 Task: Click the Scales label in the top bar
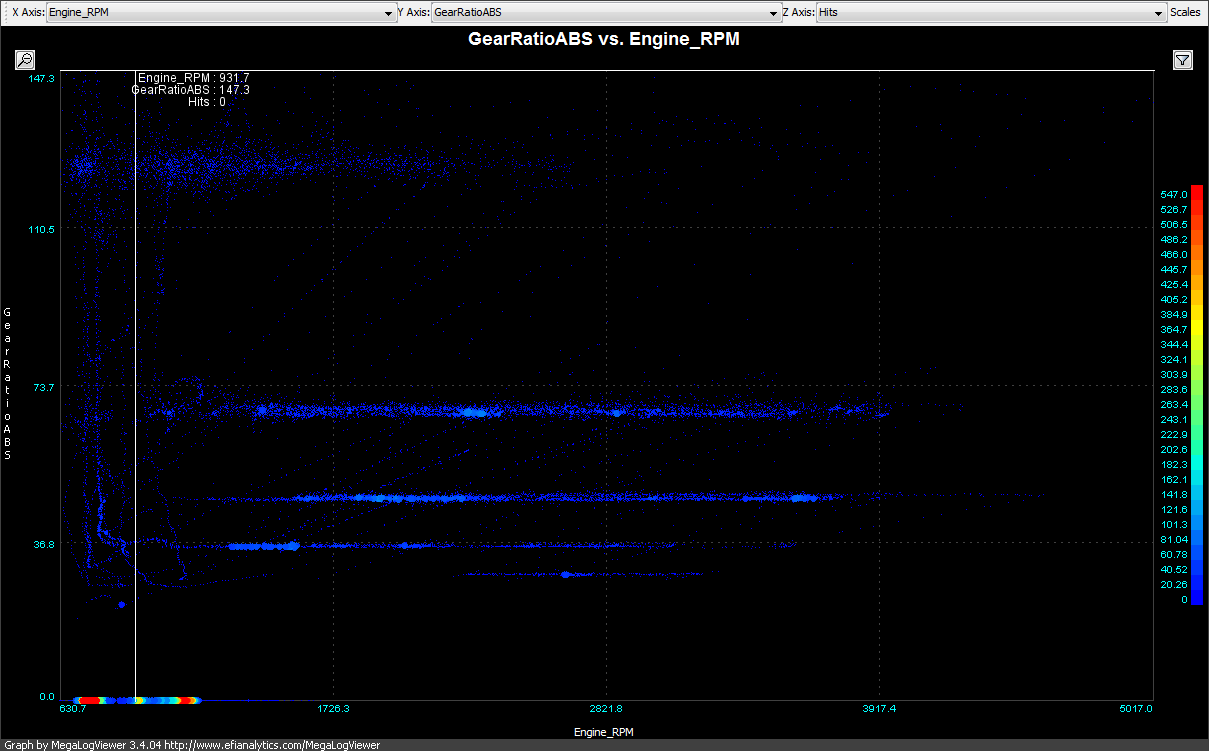click(1185, 13)
